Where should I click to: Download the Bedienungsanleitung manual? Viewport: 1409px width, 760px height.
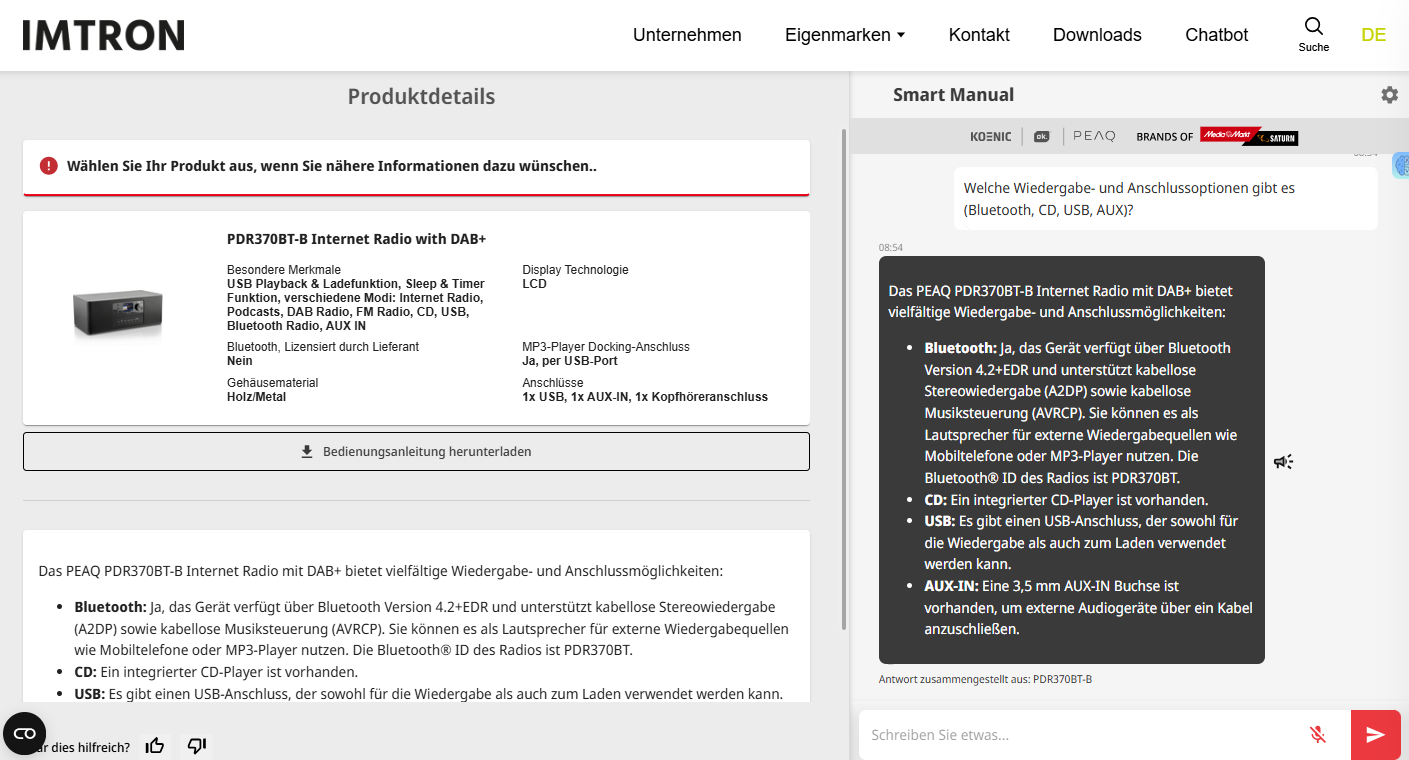416,451
